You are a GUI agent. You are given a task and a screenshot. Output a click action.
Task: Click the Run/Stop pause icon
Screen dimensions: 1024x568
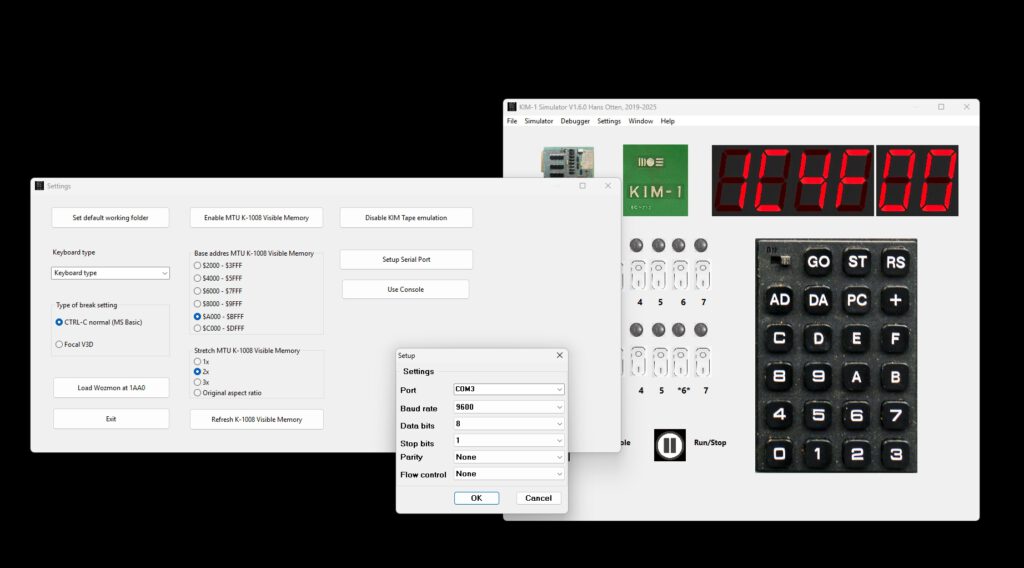click(x=669, y=444)
